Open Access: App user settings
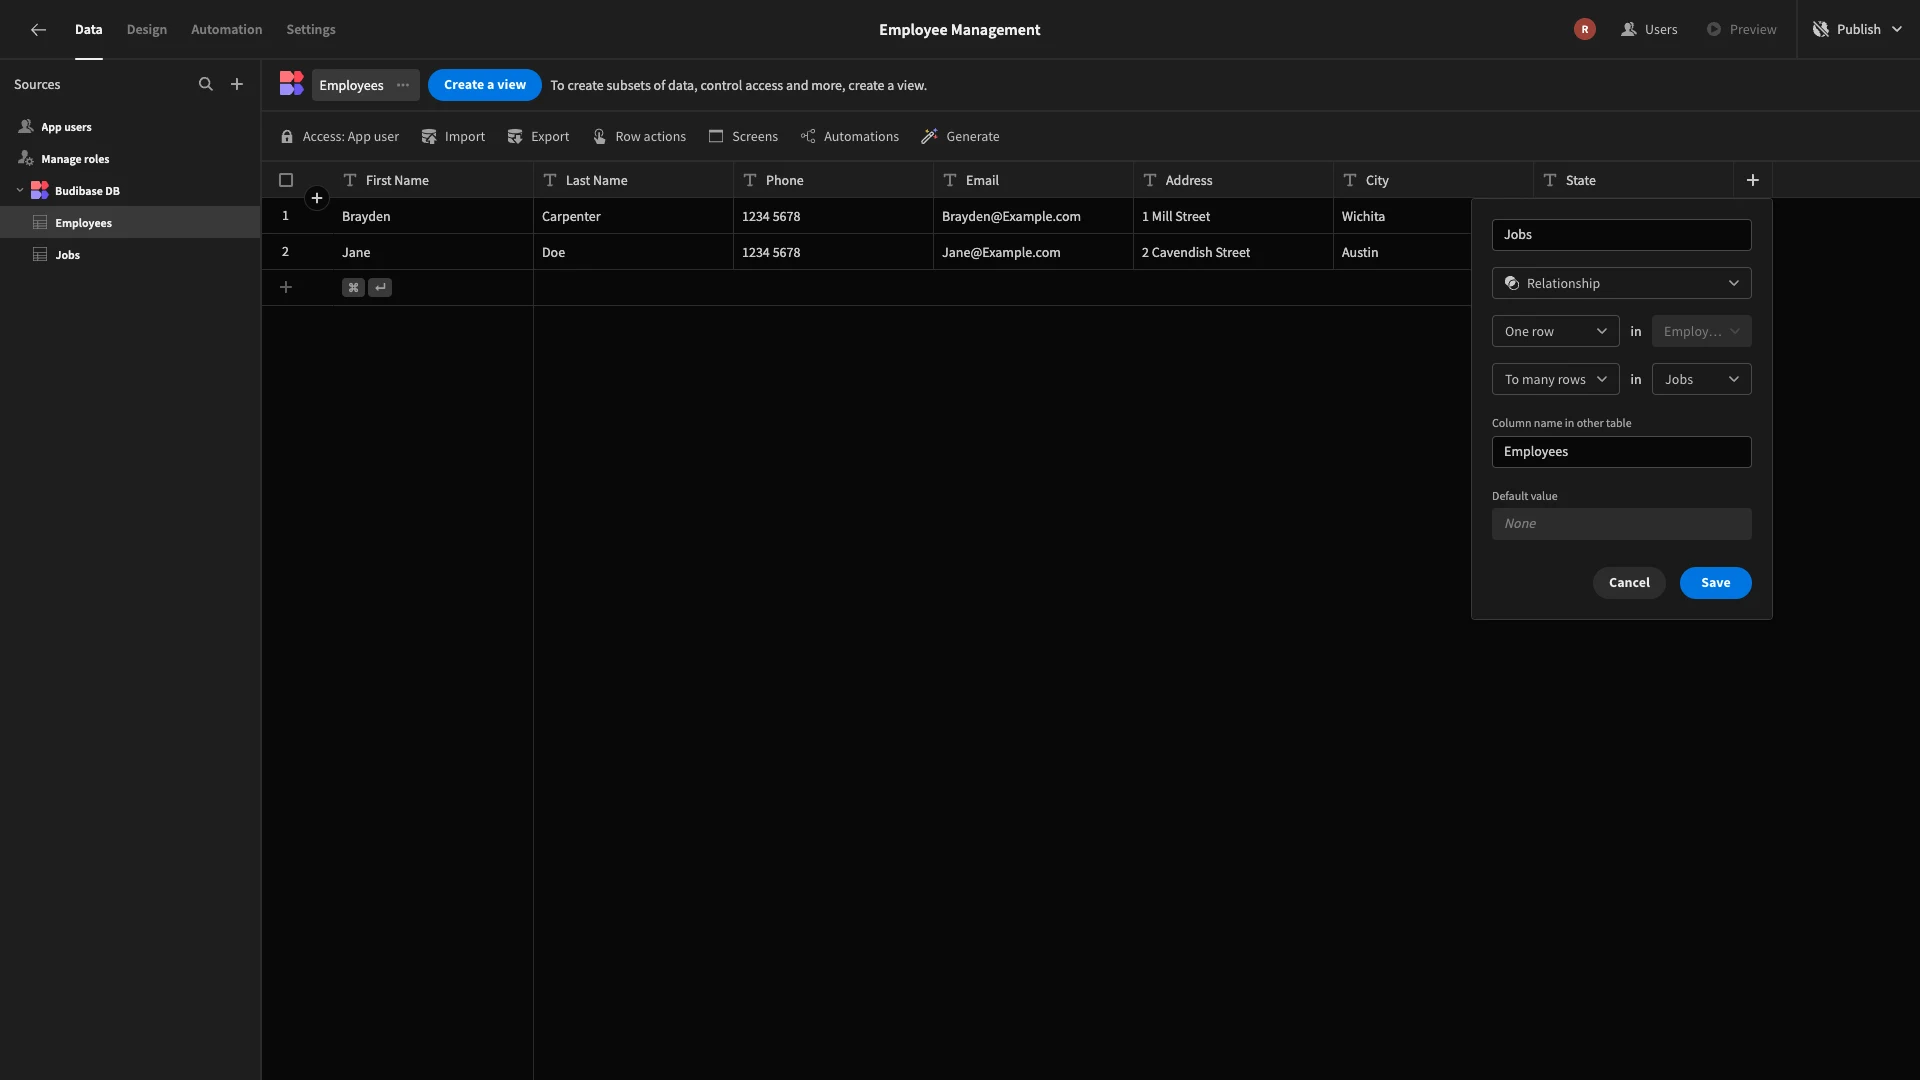 pyautogui.click(x=340, y=137)
